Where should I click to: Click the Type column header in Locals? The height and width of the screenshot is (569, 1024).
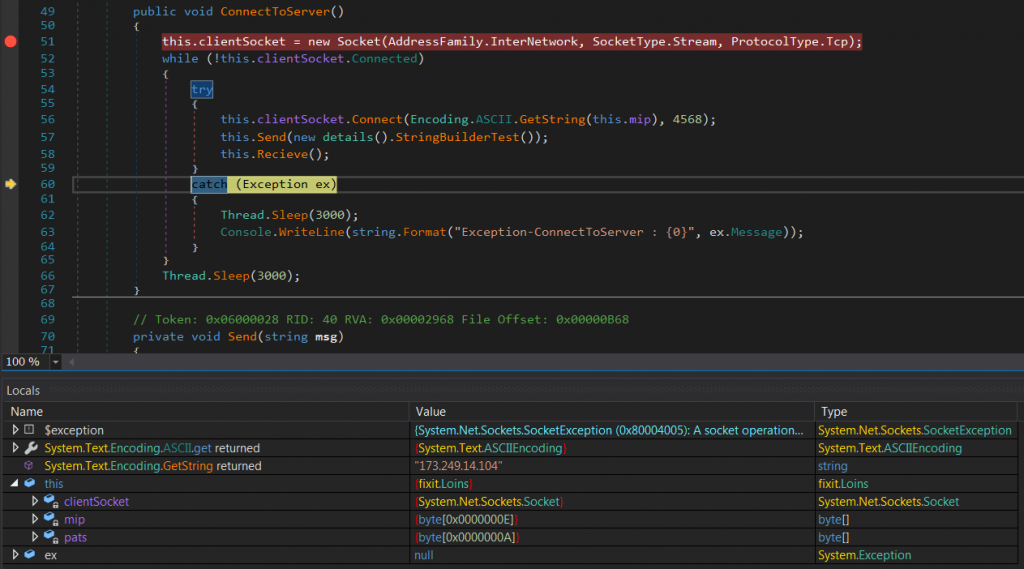(834, 411)
